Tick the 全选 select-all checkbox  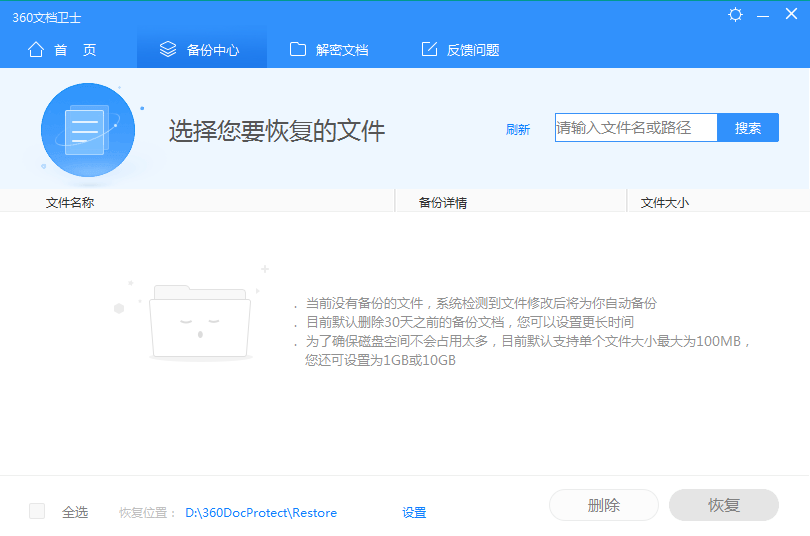[37, 511]
